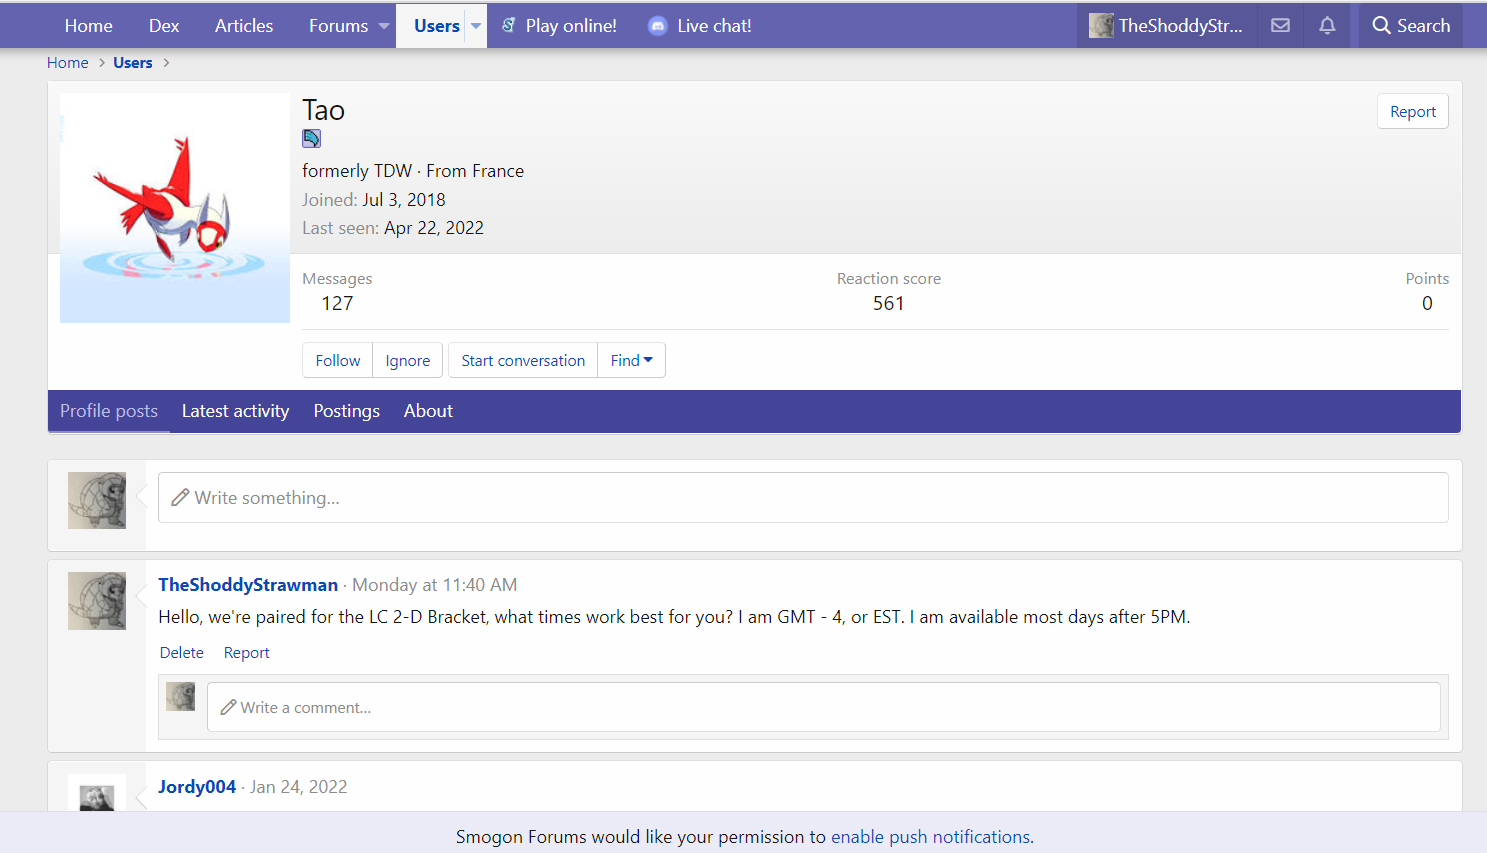The width and height of the screenshot is (1487, 853).
Task: Click Tao's badge icon under the name
Action: click(312, 139)
